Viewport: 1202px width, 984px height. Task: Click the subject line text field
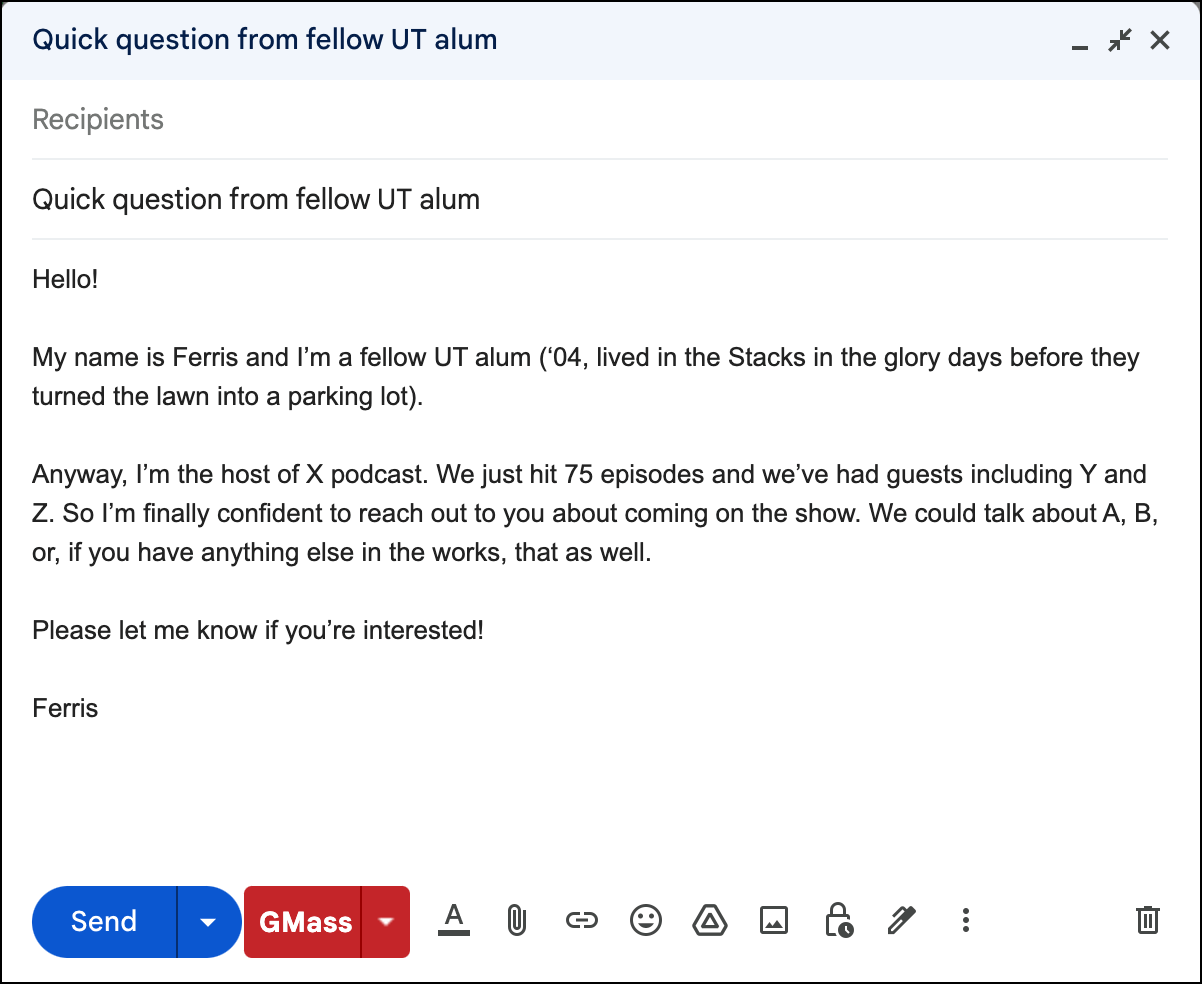pyautogui.click(x=600, y=199)
